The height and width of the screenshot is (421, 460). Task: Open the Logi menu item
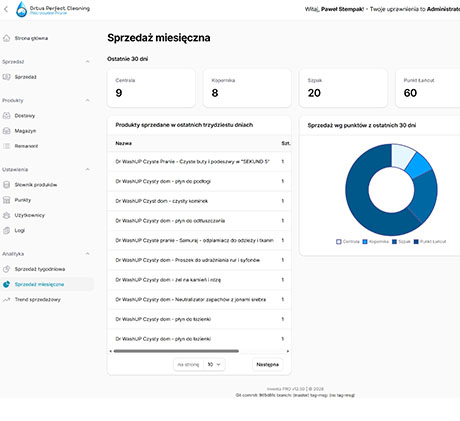(47, 230)
